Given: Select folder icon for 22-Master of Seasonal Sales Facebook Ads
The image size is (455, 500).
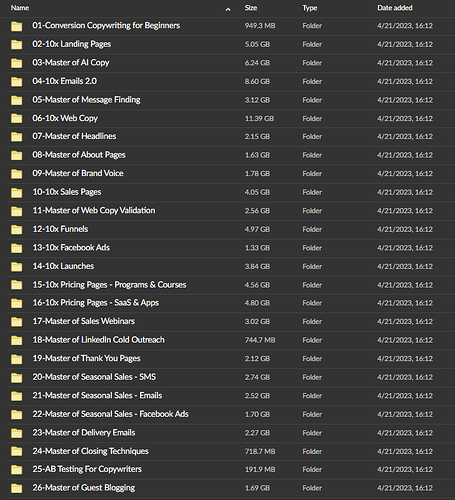Looking at the screenshot, I should point(17,415).
